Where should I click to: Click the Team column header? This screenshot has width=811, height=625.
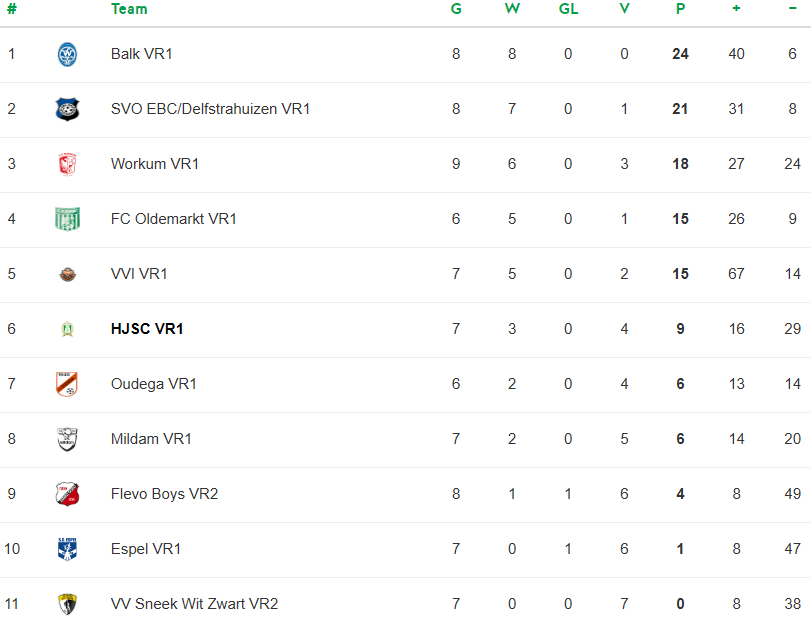point(129,9)
